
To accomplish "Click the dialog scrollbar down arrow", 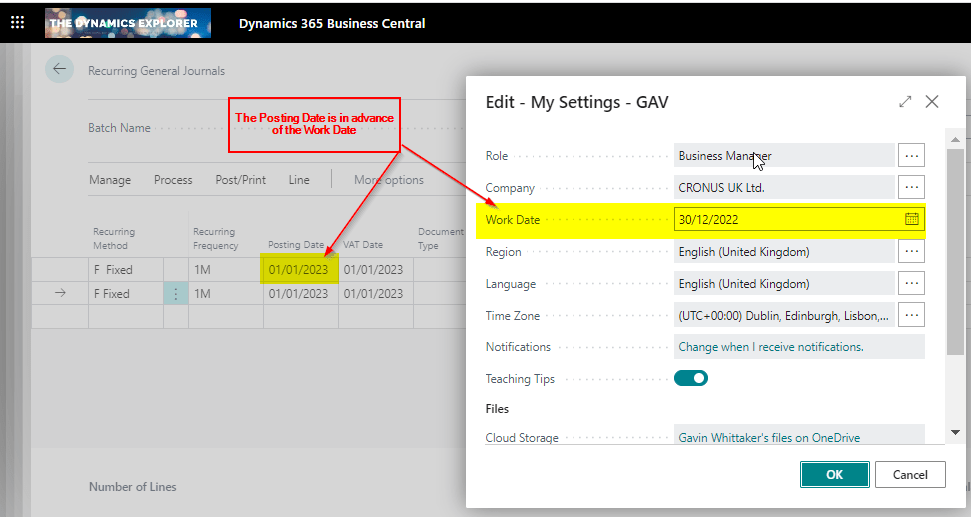I will [955, 432].
